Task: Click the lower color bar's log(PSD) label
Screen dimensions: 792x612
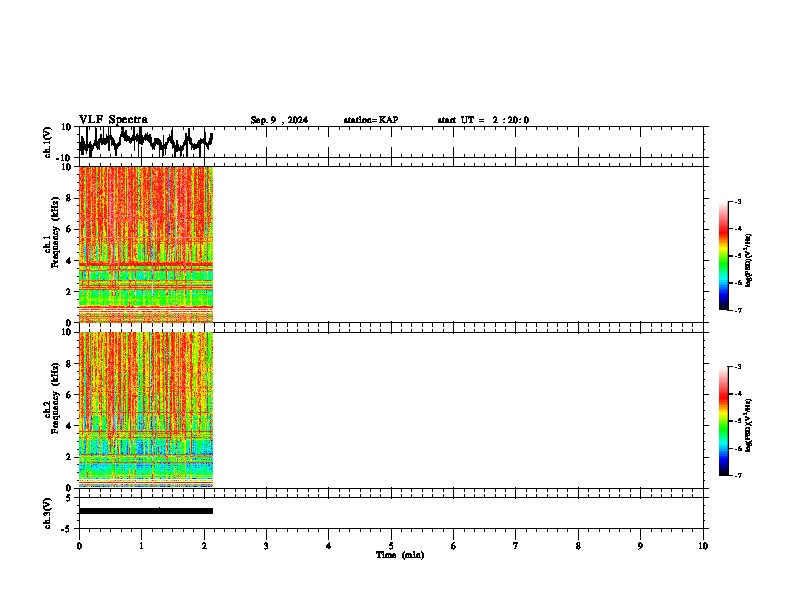Action: coord(749,425)
